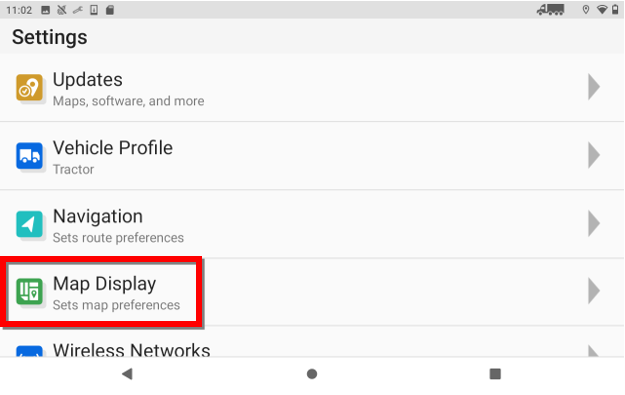Tap the battery status icon
The width and height of the screenshot is (625, 395).
615,10
